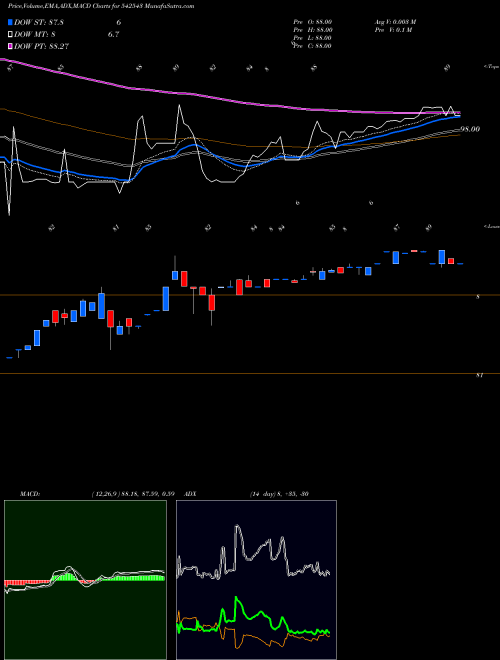
Task: Click the 'Pre V: 0.1 M' volume text
Action: pos(394,30)
